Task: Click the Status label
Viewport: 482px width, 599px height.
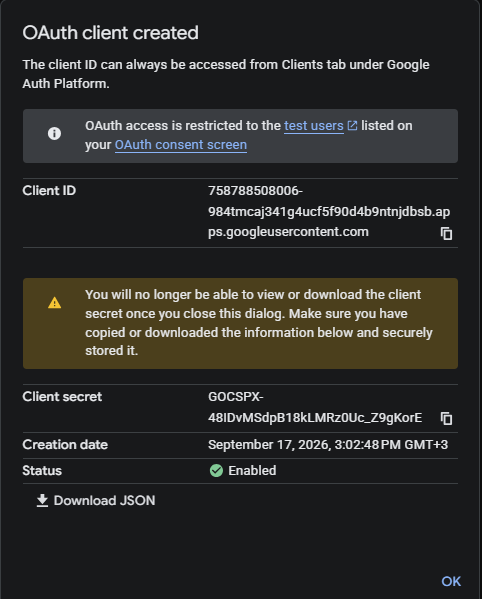Action: tap(42, 471)
